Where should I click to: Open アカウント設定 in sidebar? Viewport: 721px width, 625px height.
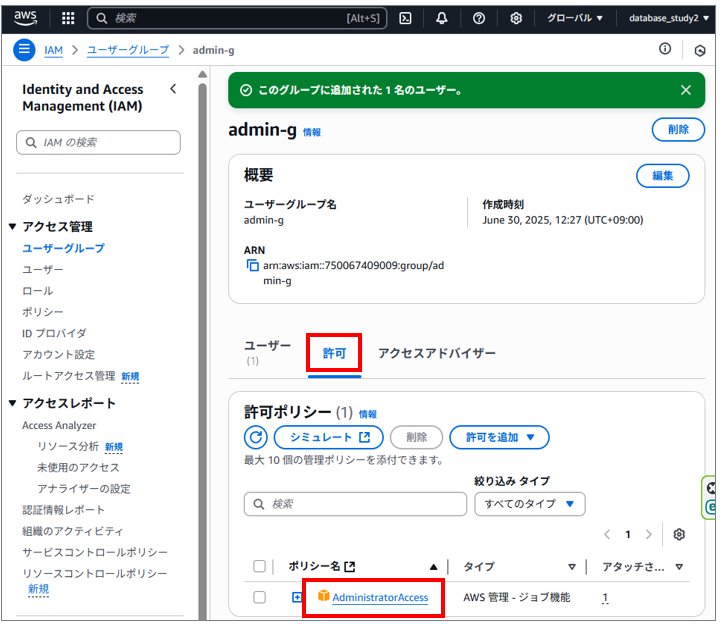pos(58,355)
